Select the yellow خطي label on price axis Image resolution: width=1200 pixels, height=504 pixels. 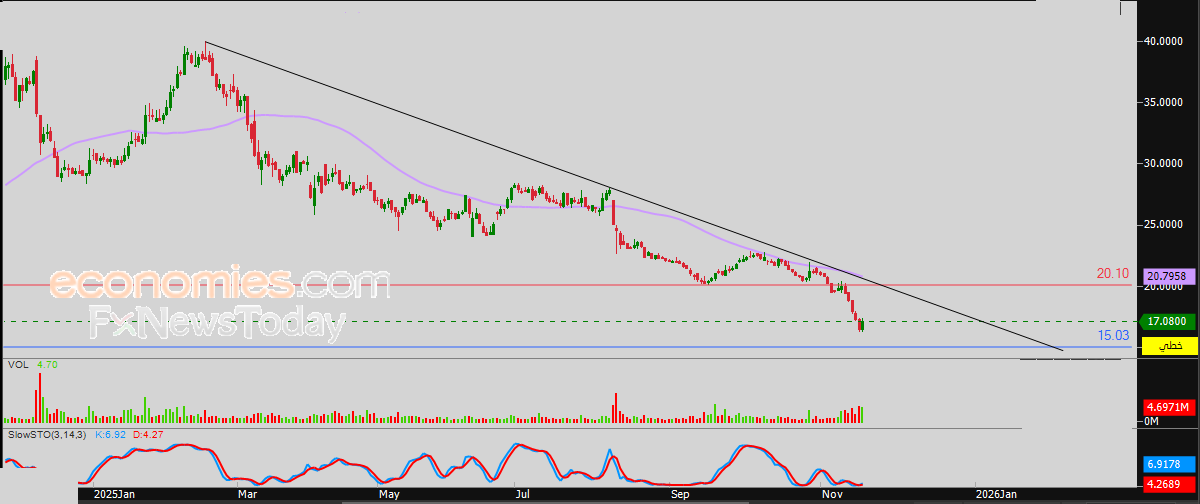point(1168,346)
